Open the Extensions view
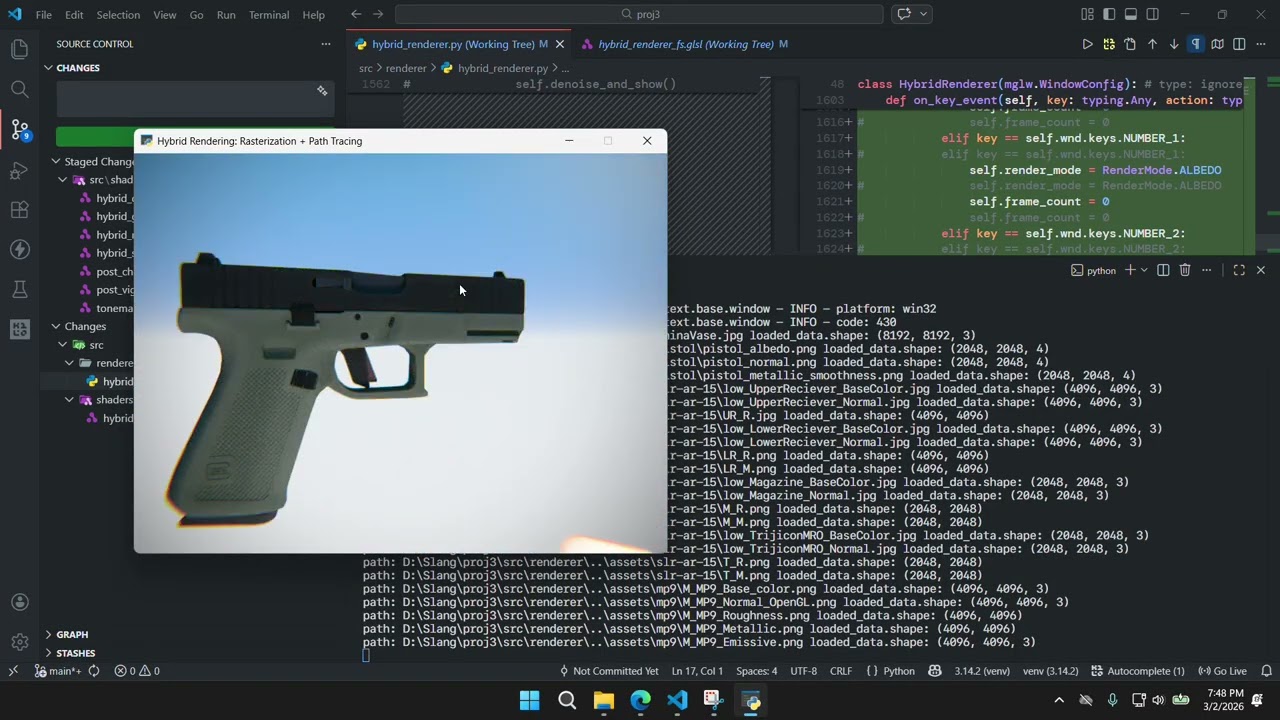 [x=19, y=210]
